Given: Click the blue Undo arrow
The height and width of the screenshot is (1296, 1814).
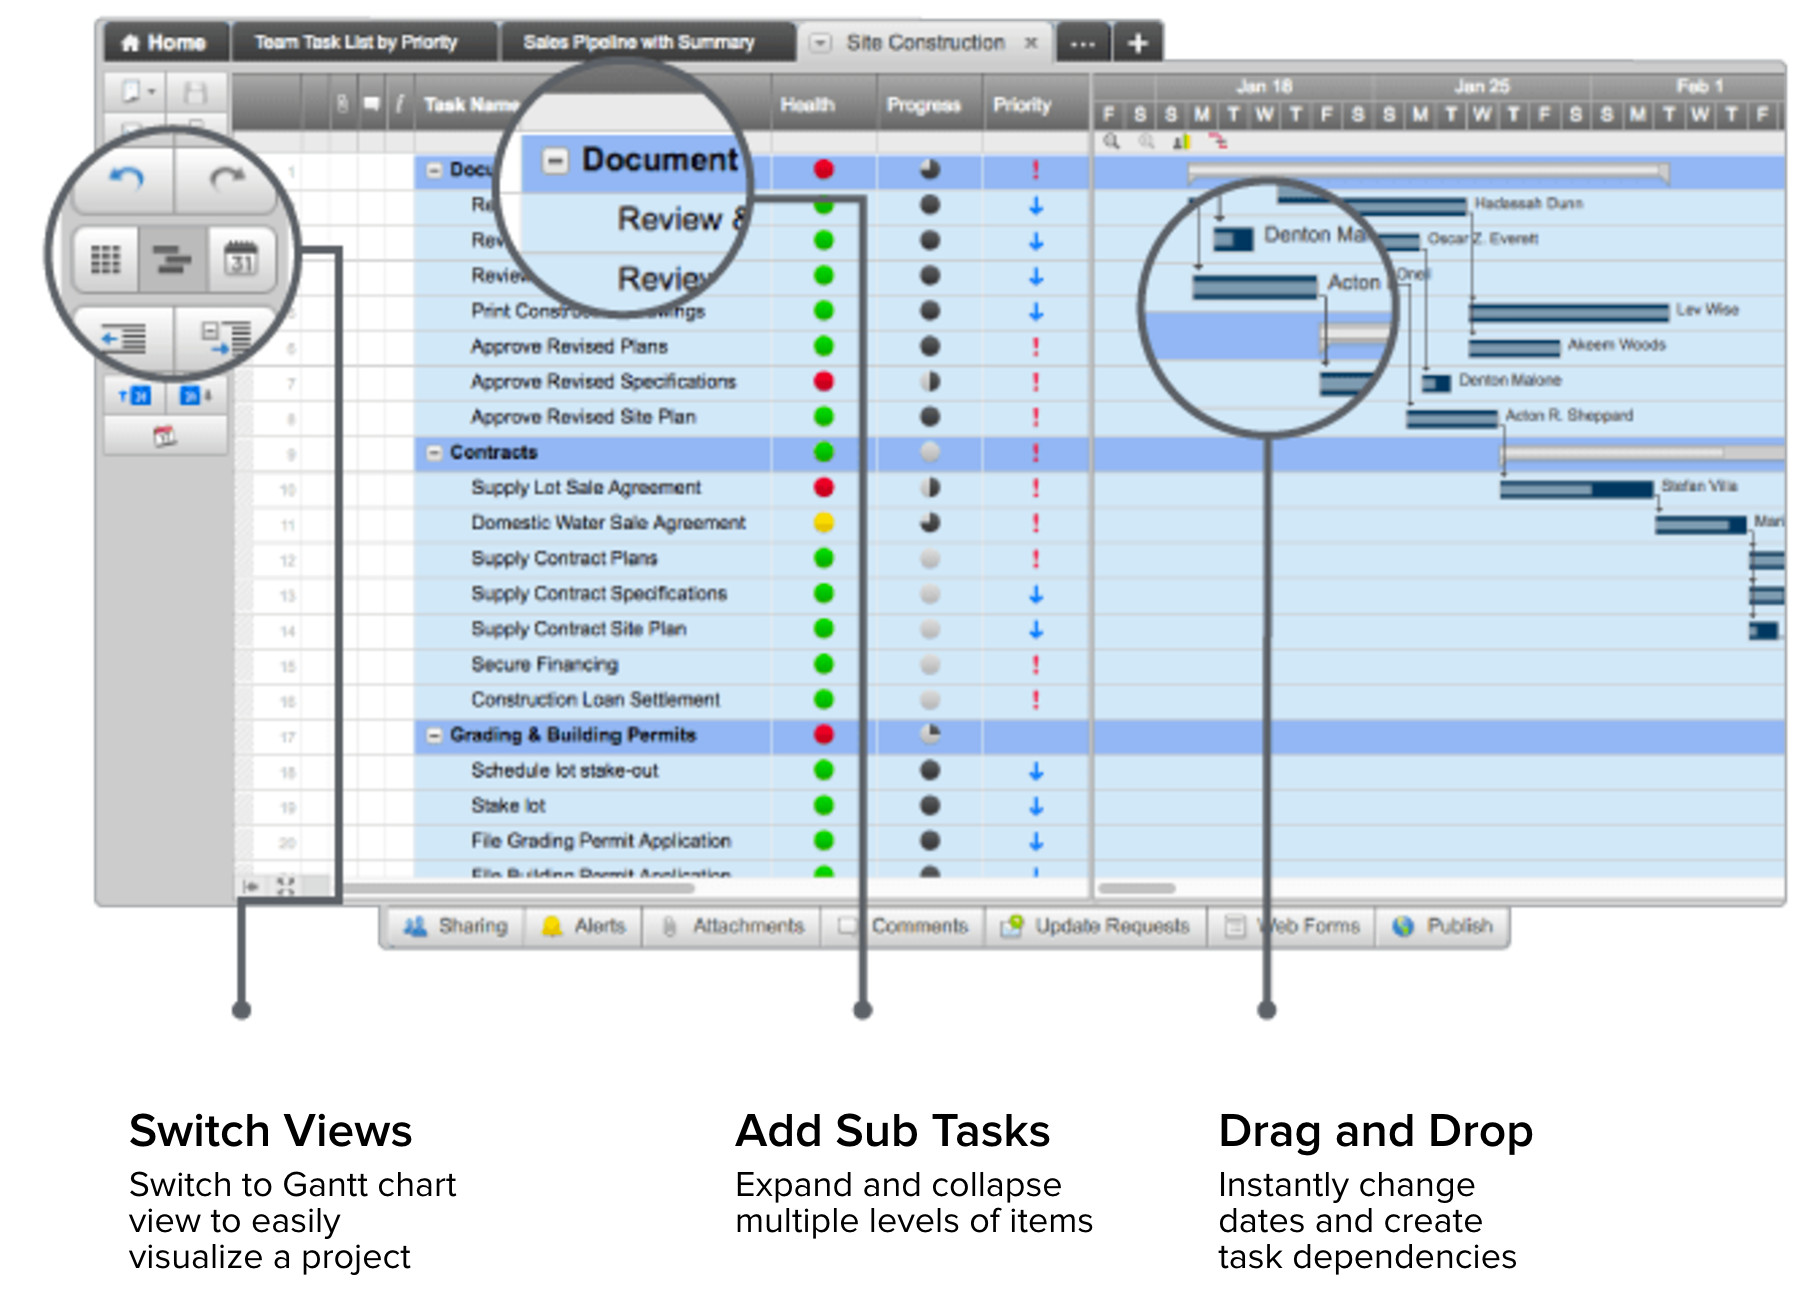Looking at the screenshot, I should click(127, 178).
